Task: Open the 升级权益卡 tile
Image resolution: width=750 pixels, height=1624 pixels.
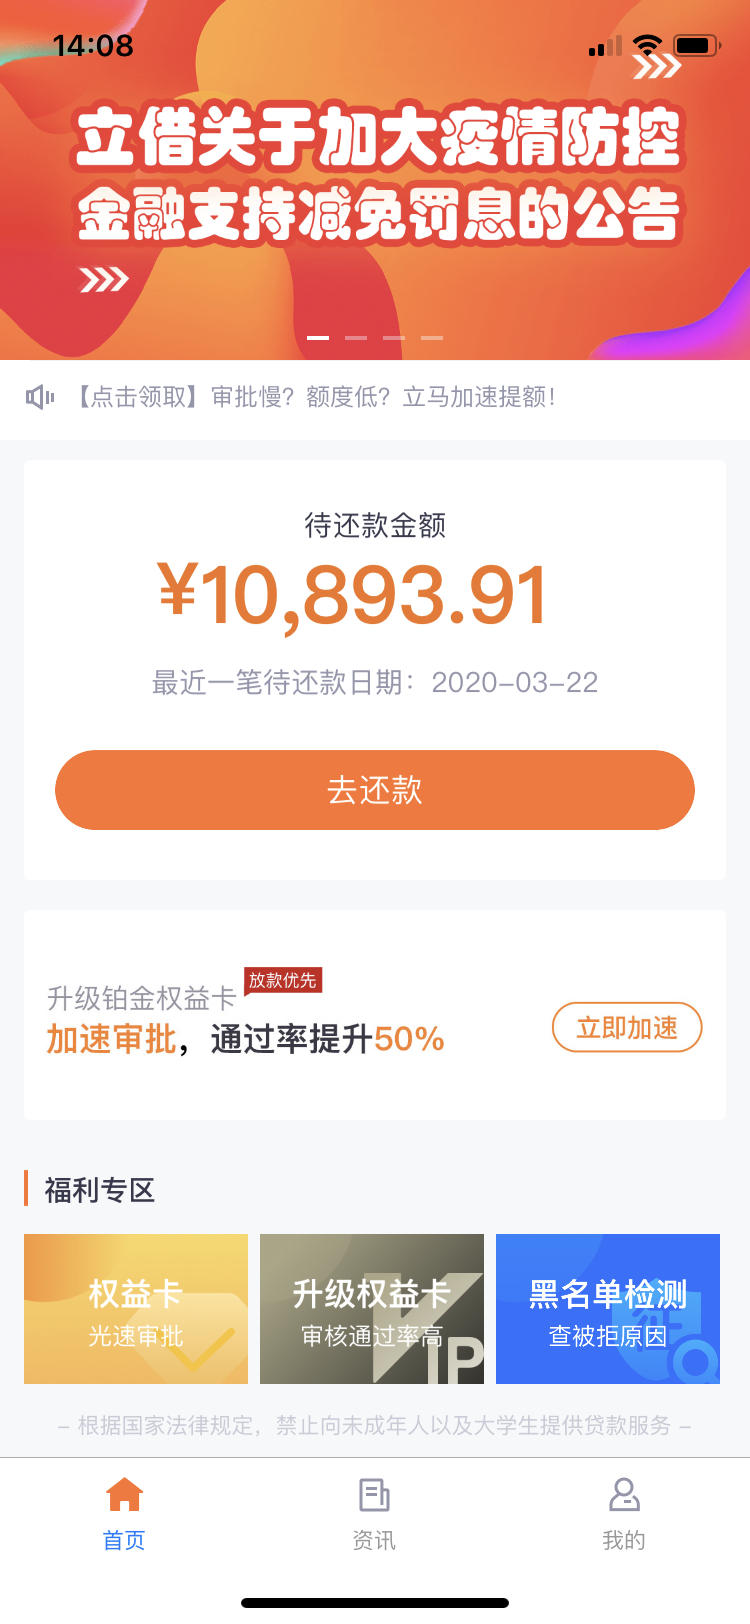Action: (x=372, y=1309)
